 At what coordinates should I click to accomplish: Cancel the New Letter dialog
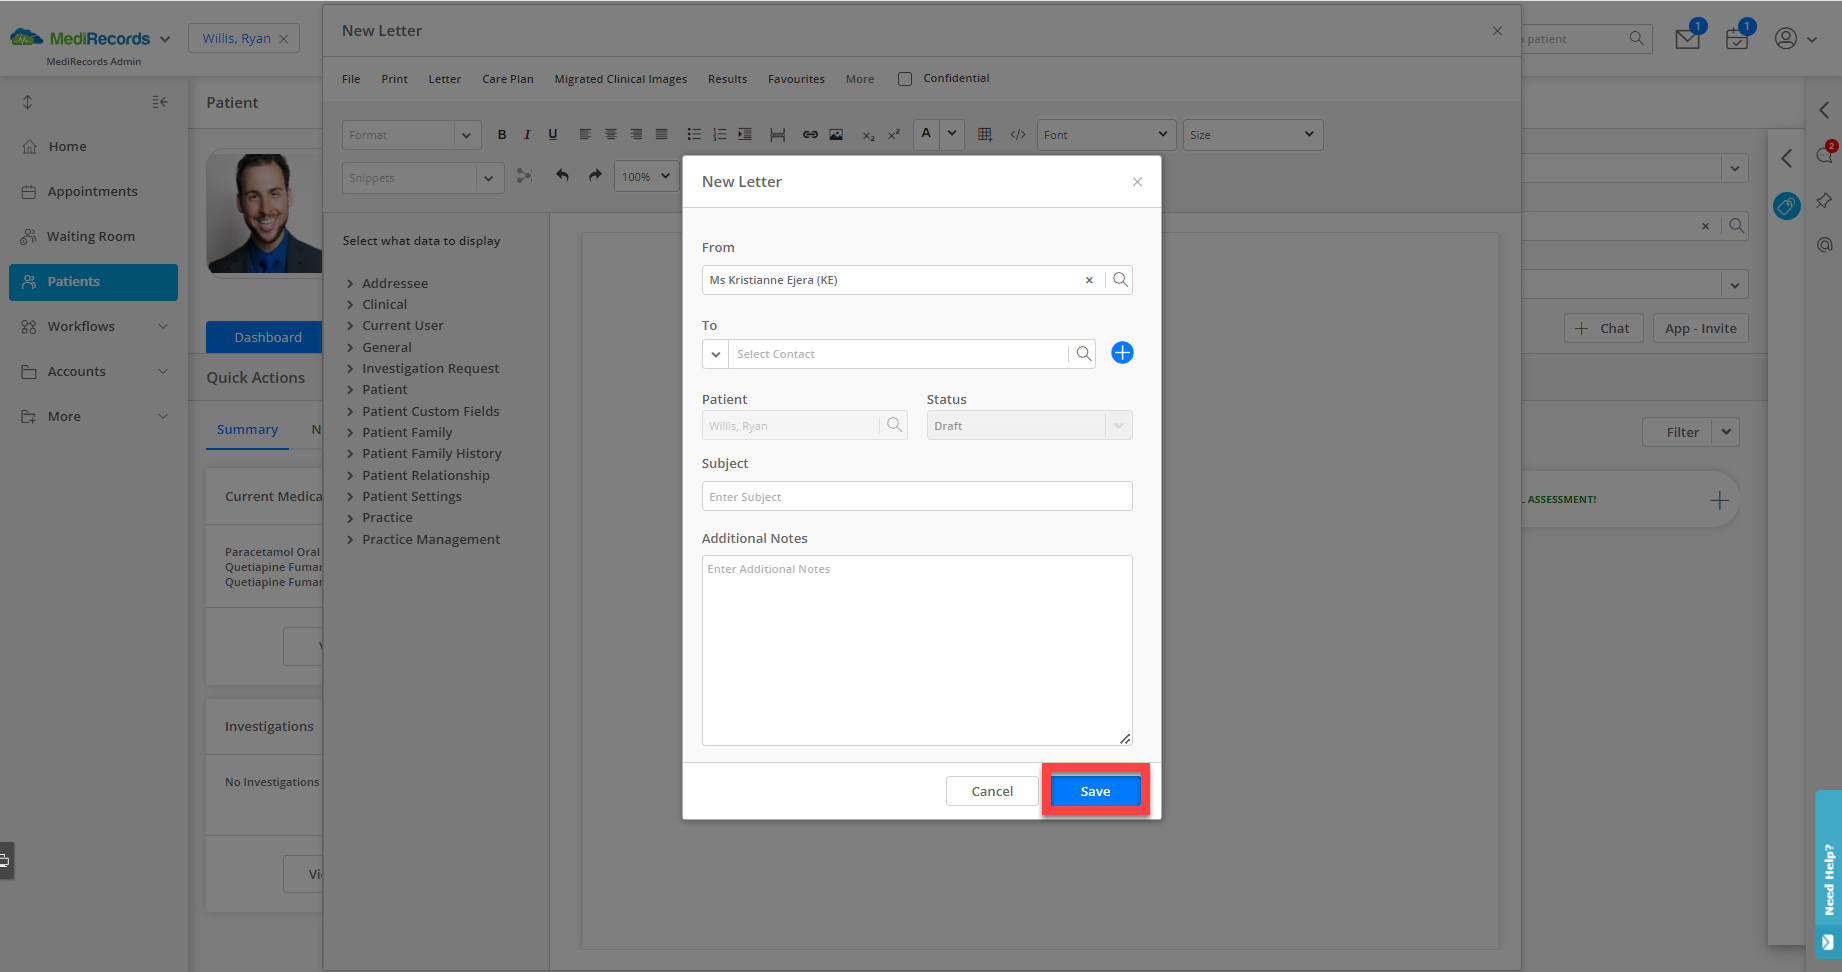[x=992, y=791]
